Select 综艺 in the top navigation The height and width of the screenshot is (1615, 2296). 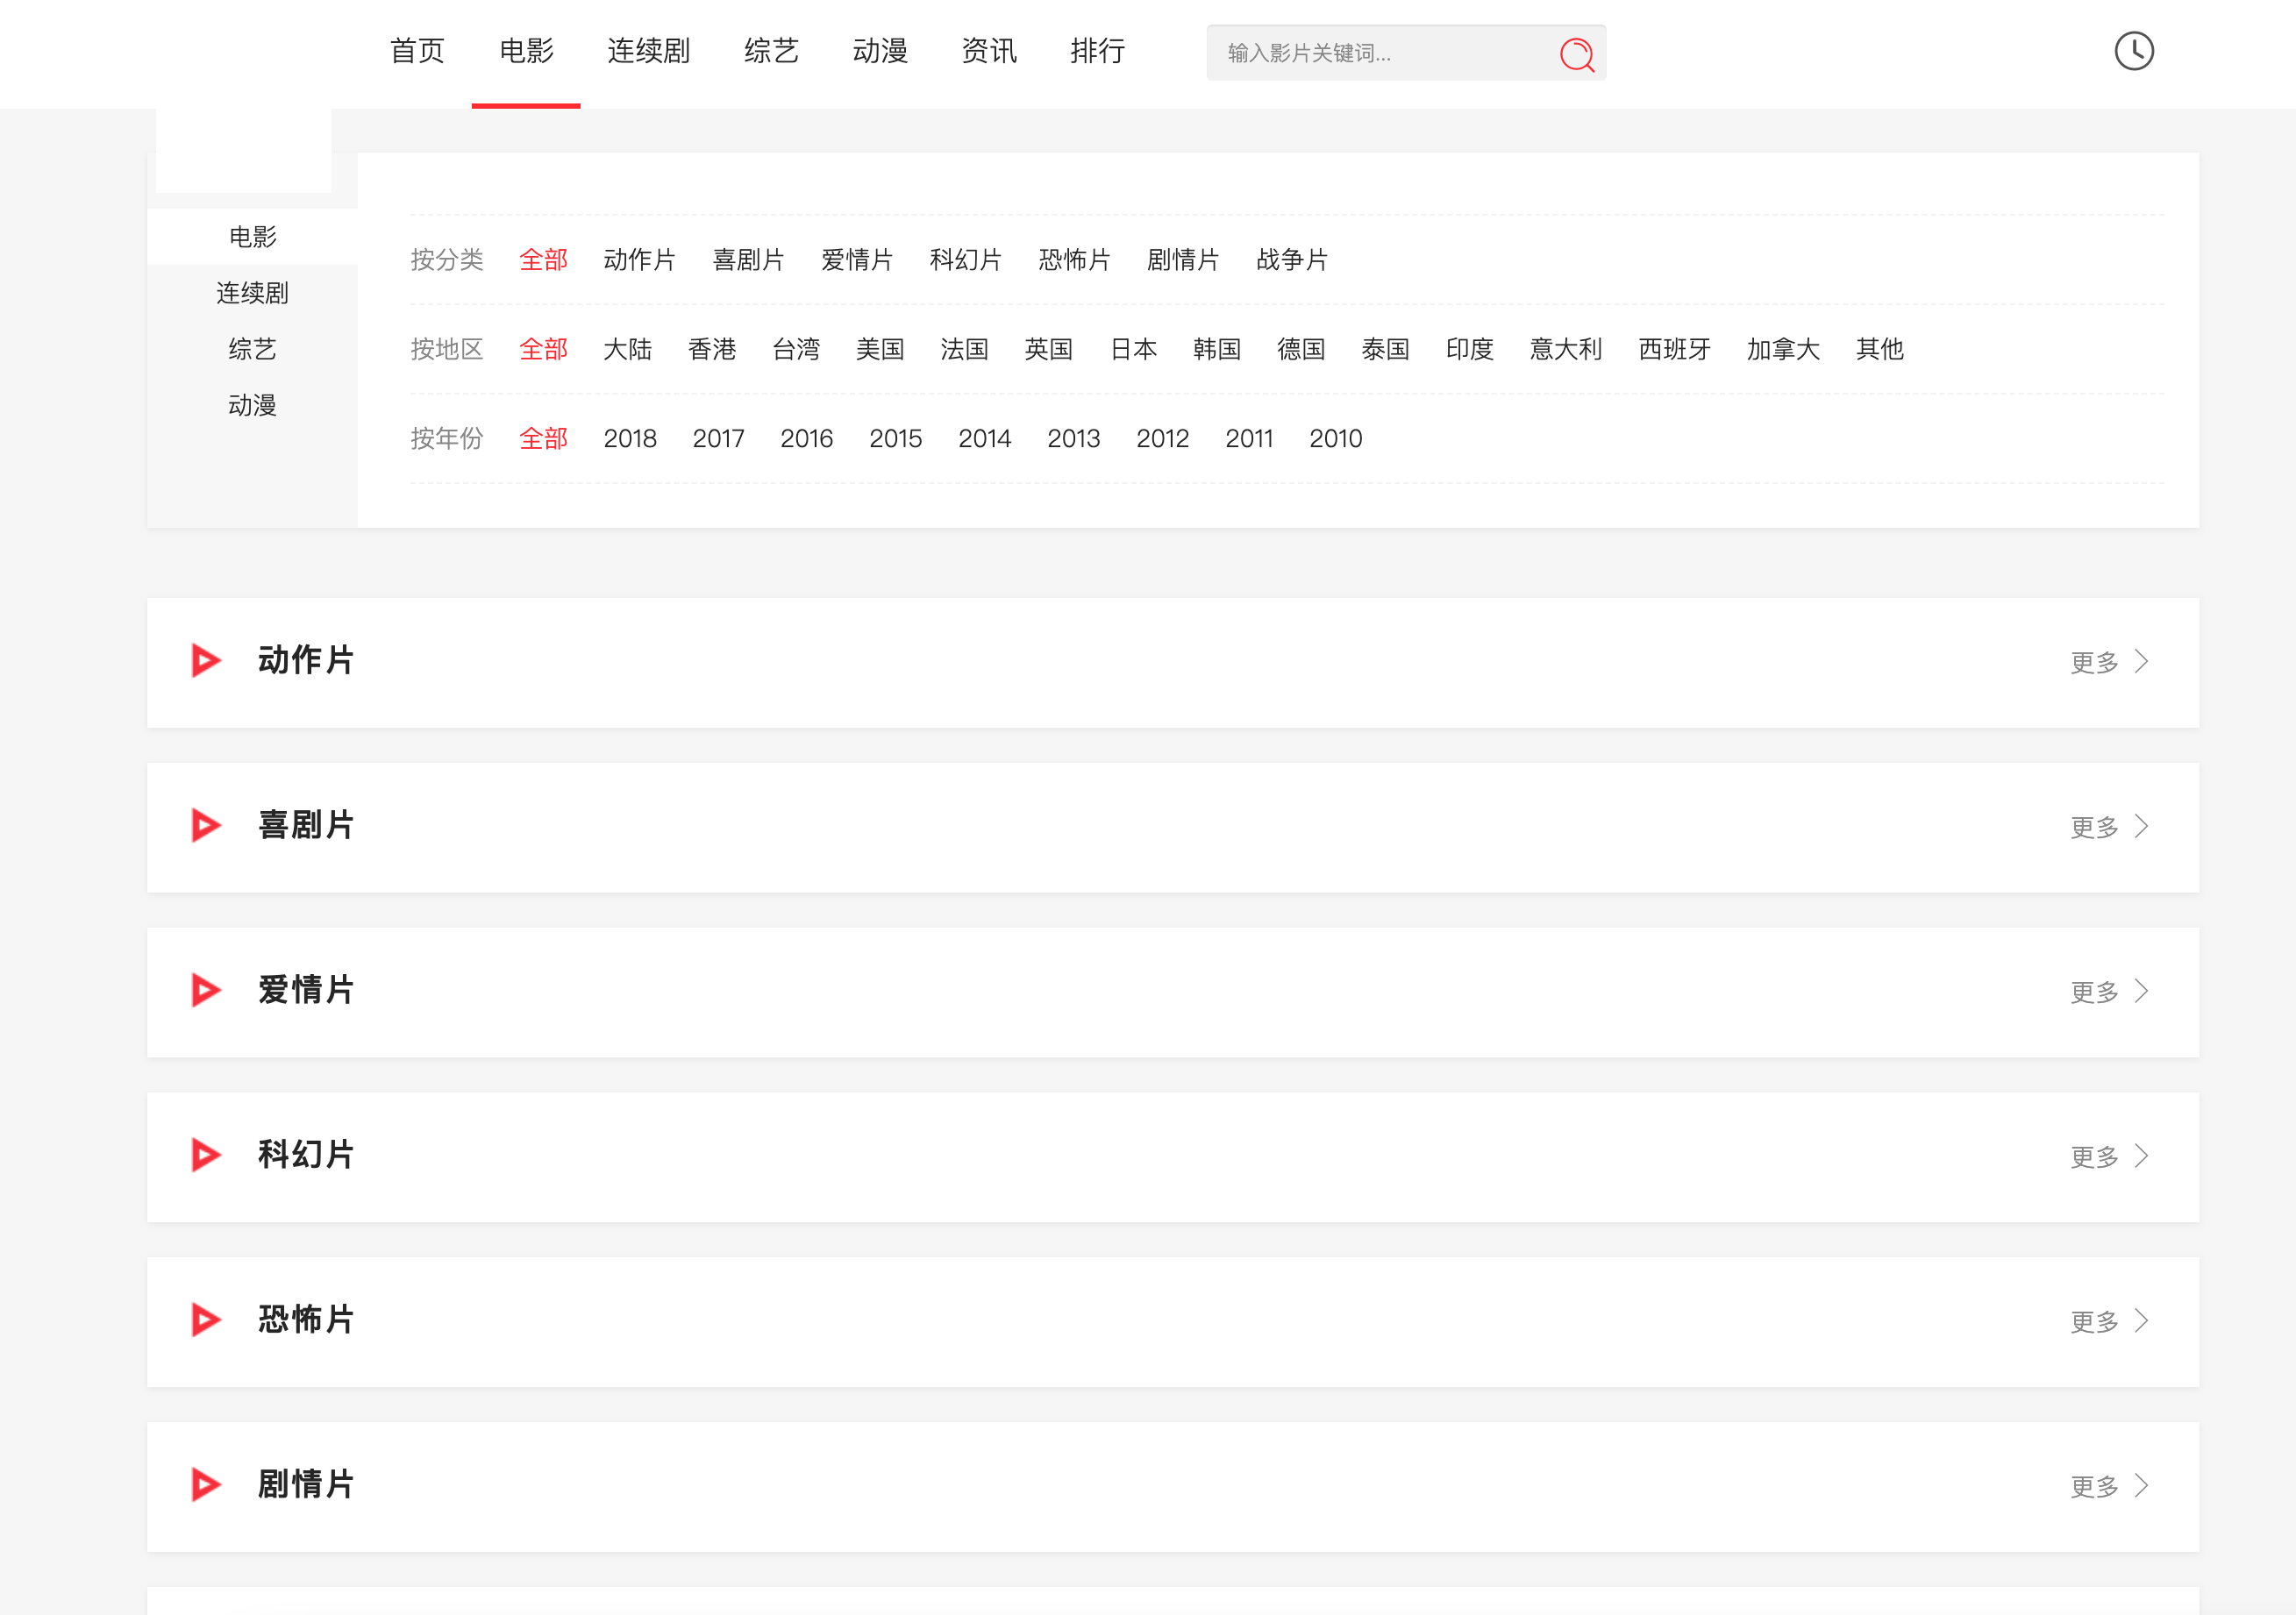[x=771, y=51]
